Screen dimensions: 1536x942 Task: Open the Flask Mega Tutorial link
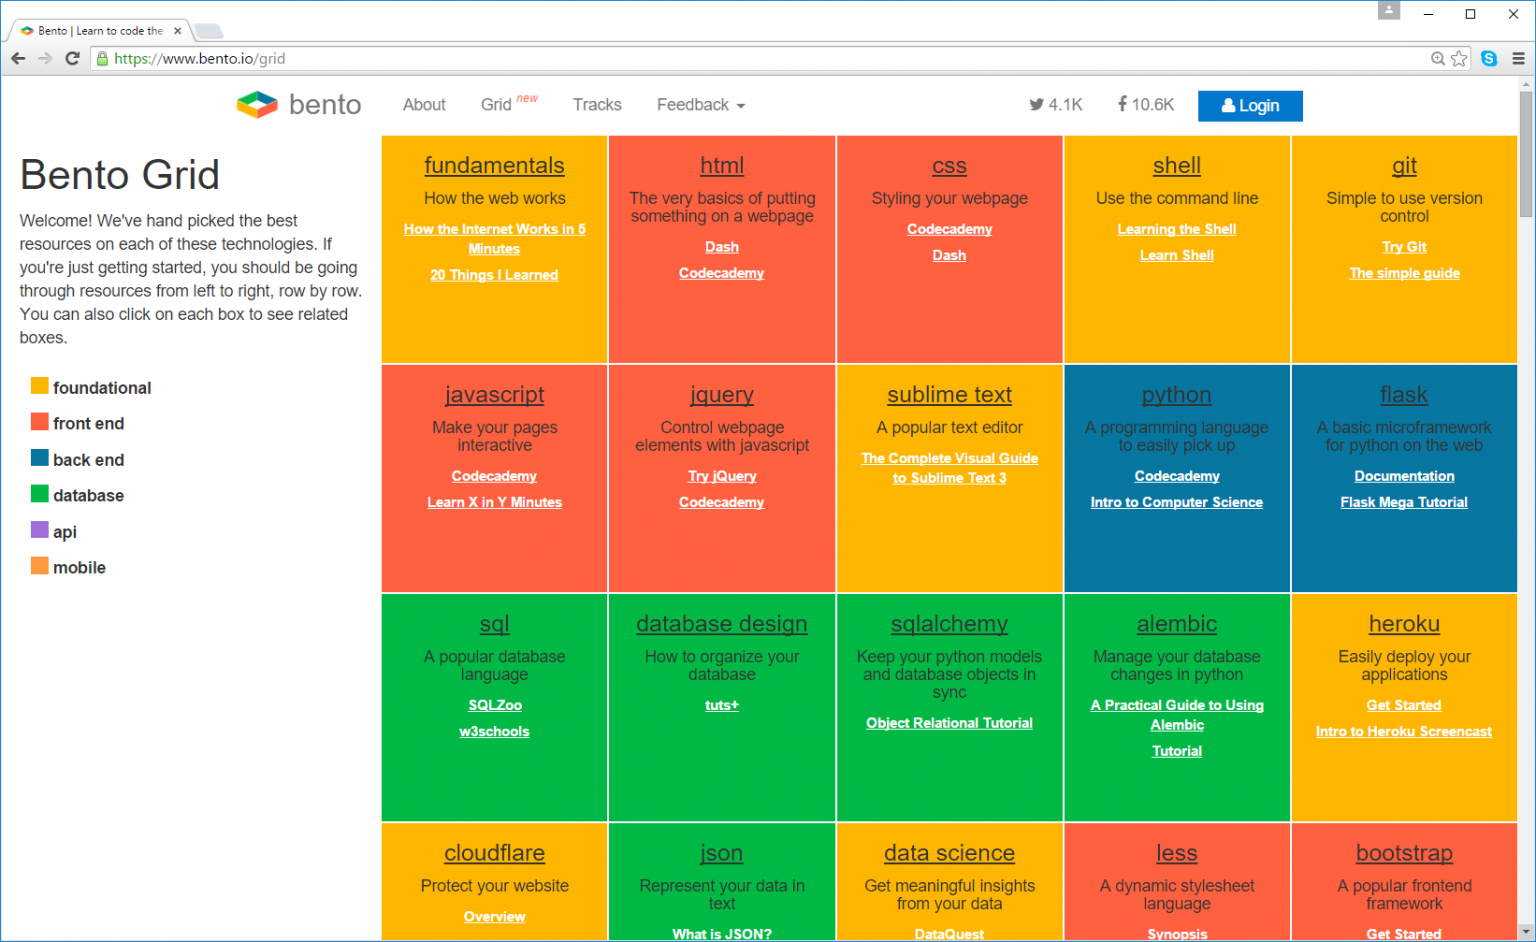[x=1404, y=502]
